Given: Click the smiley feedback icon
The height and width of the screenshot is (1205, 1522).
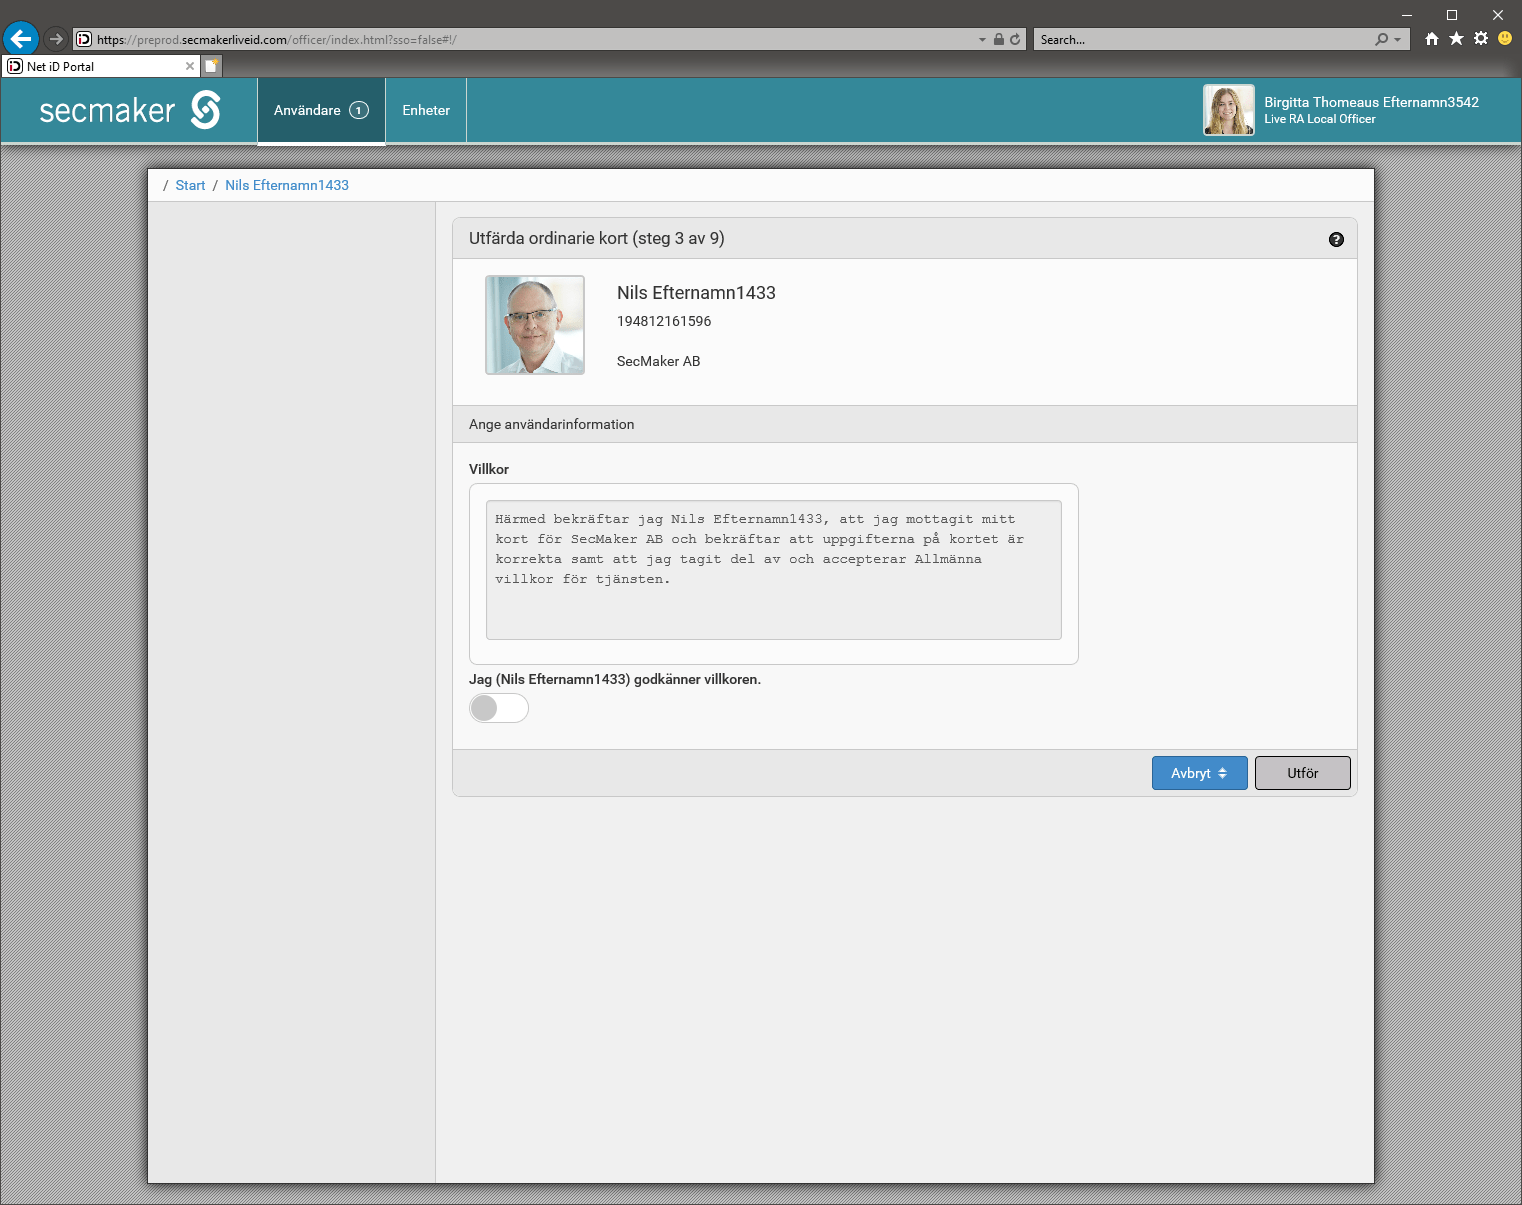Looking at the screenshot, I should 1505,39.
